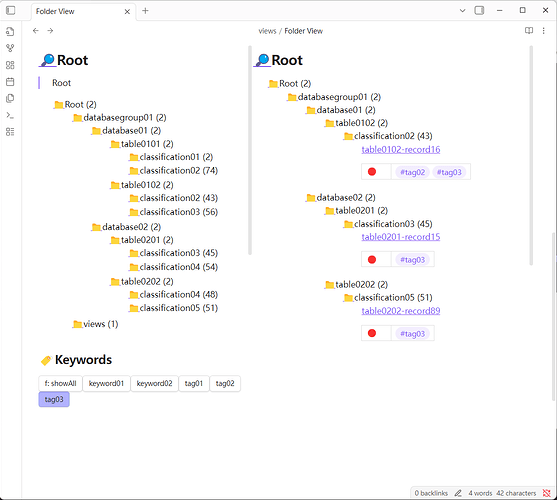Expand the views (1) folder
The image size is (557, 500).
[x=95, y=324]
